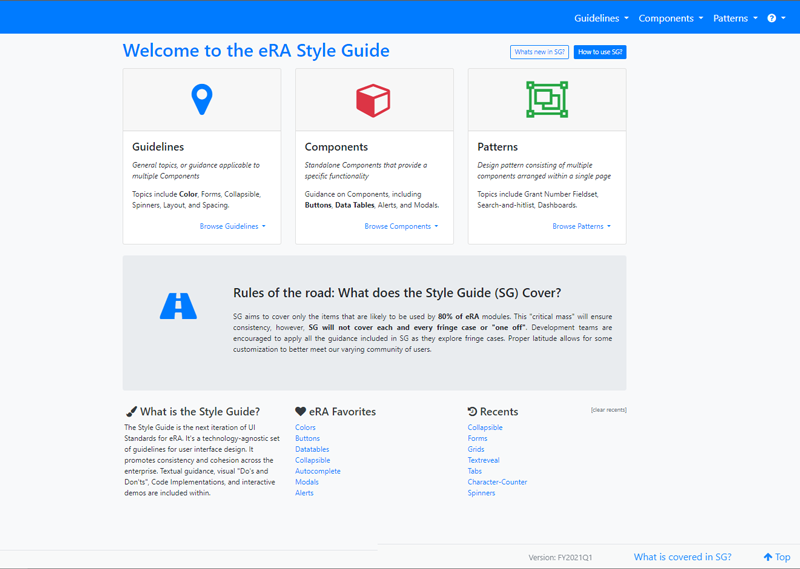The width and height of the screenshot is (800, 569).
Task: Click the blue map pin Guidelines icon
Action: [x=202, y=99]
